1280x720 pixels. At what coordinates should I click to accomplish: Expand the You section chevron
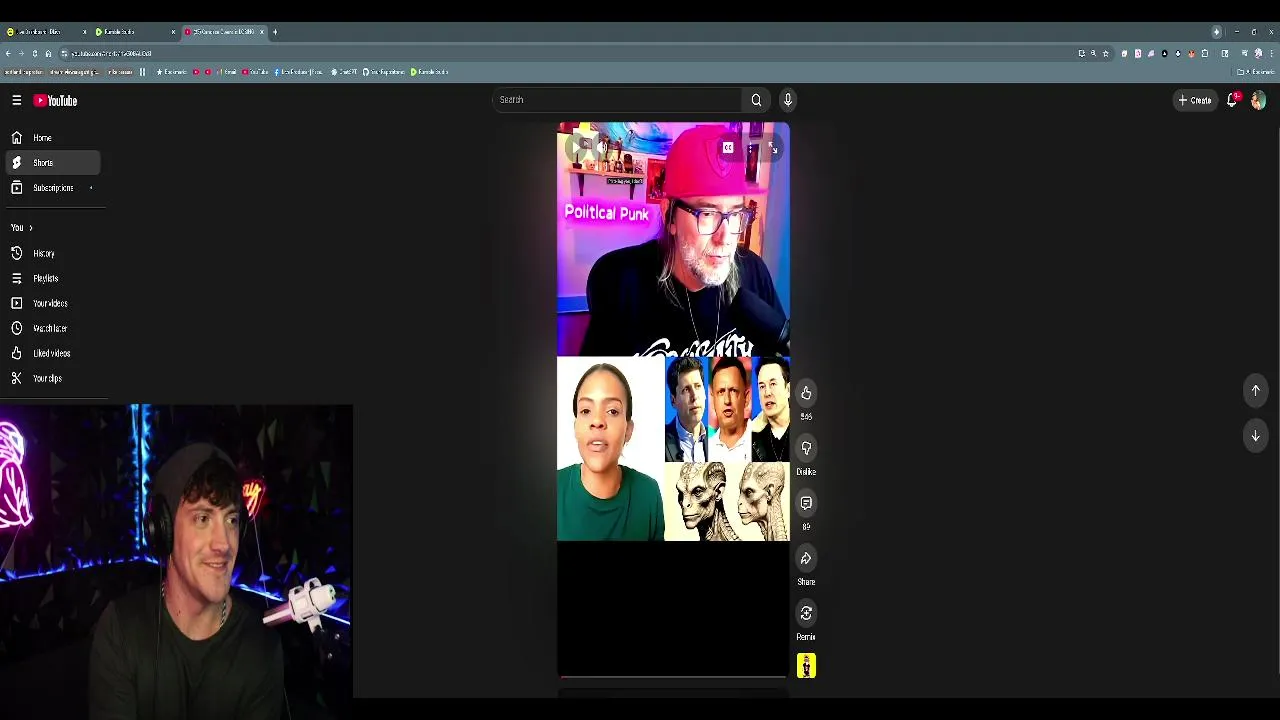(x=30, y=228)
